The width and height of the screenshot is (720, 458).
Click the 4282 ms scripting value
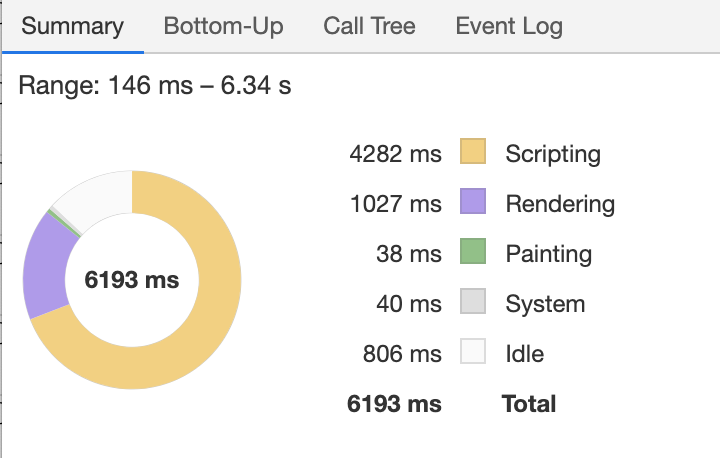pyautogui.click(x=395, y=154)
